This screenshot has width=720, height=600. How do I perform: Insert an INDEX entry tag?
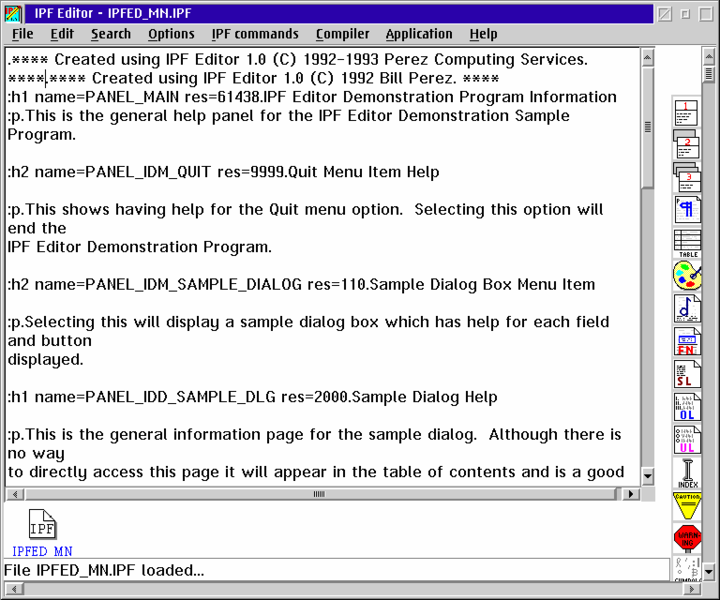(687, 474)
